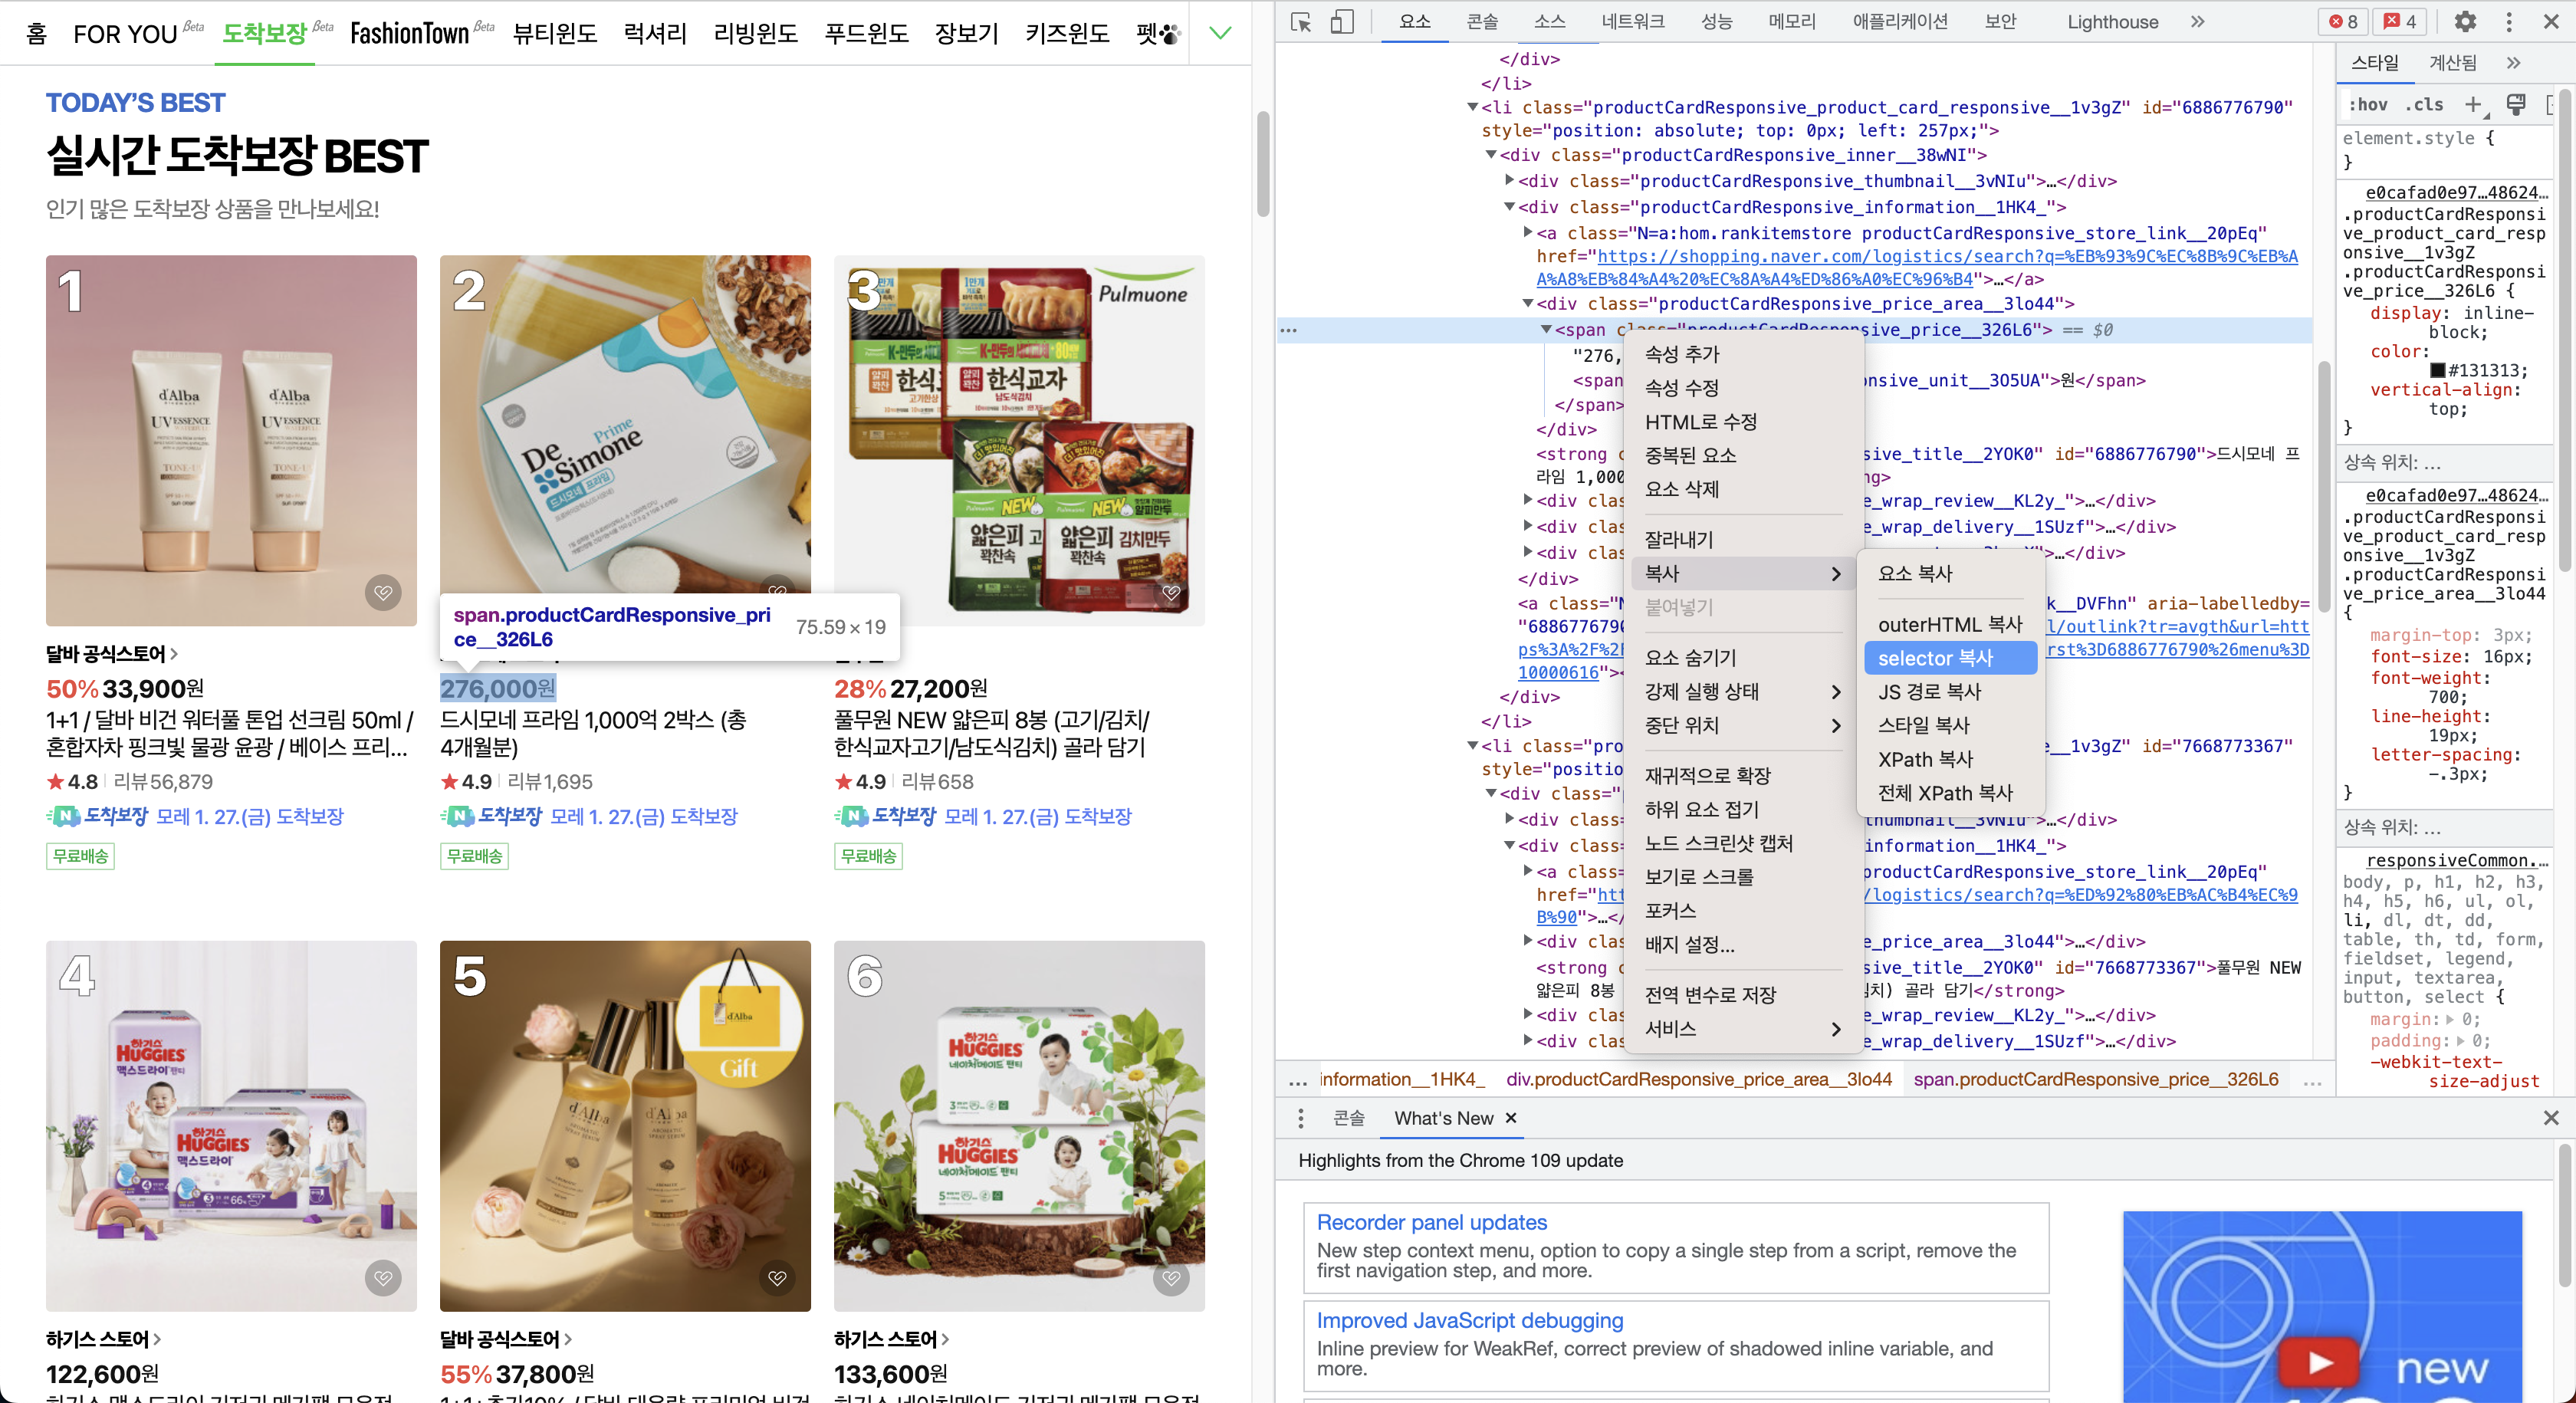Screen dimensions: 2576x1403
Task: Collapse productCardResponsive_price_area div for 6886776790
Action: click(x=1528, y=303)
